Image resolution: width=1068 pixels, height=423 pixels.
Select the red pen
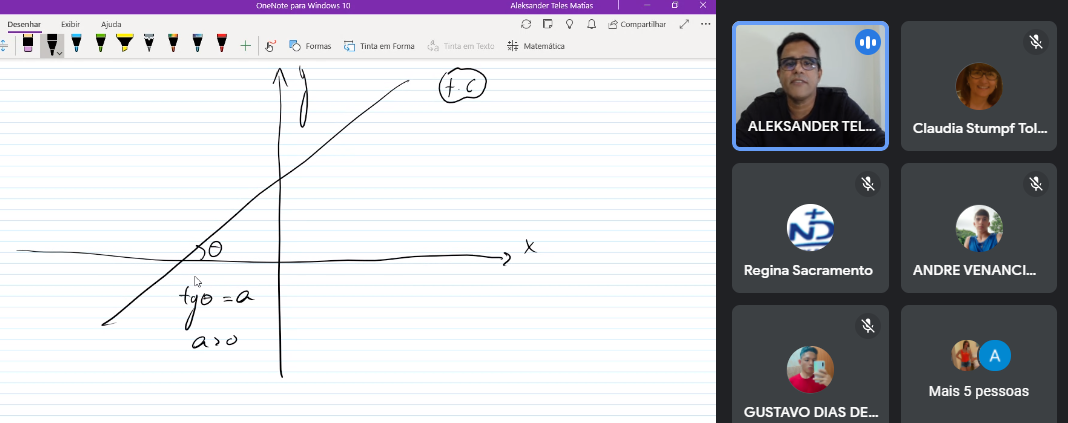click(x=221, y=44)
